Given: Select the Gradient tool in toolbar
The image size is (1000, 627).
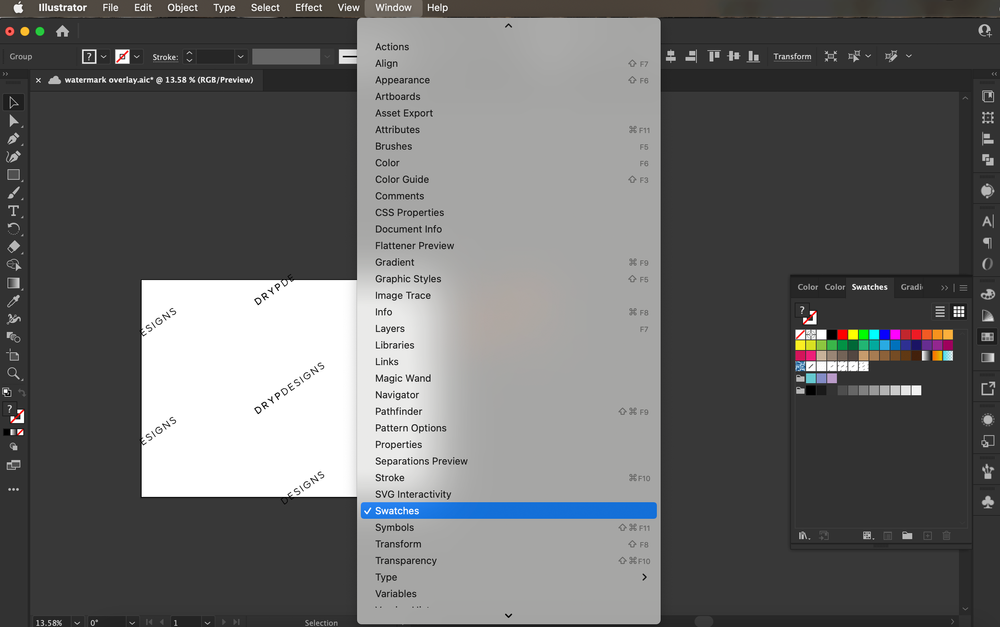Looking at the screenshot, I should click(13, 283).
